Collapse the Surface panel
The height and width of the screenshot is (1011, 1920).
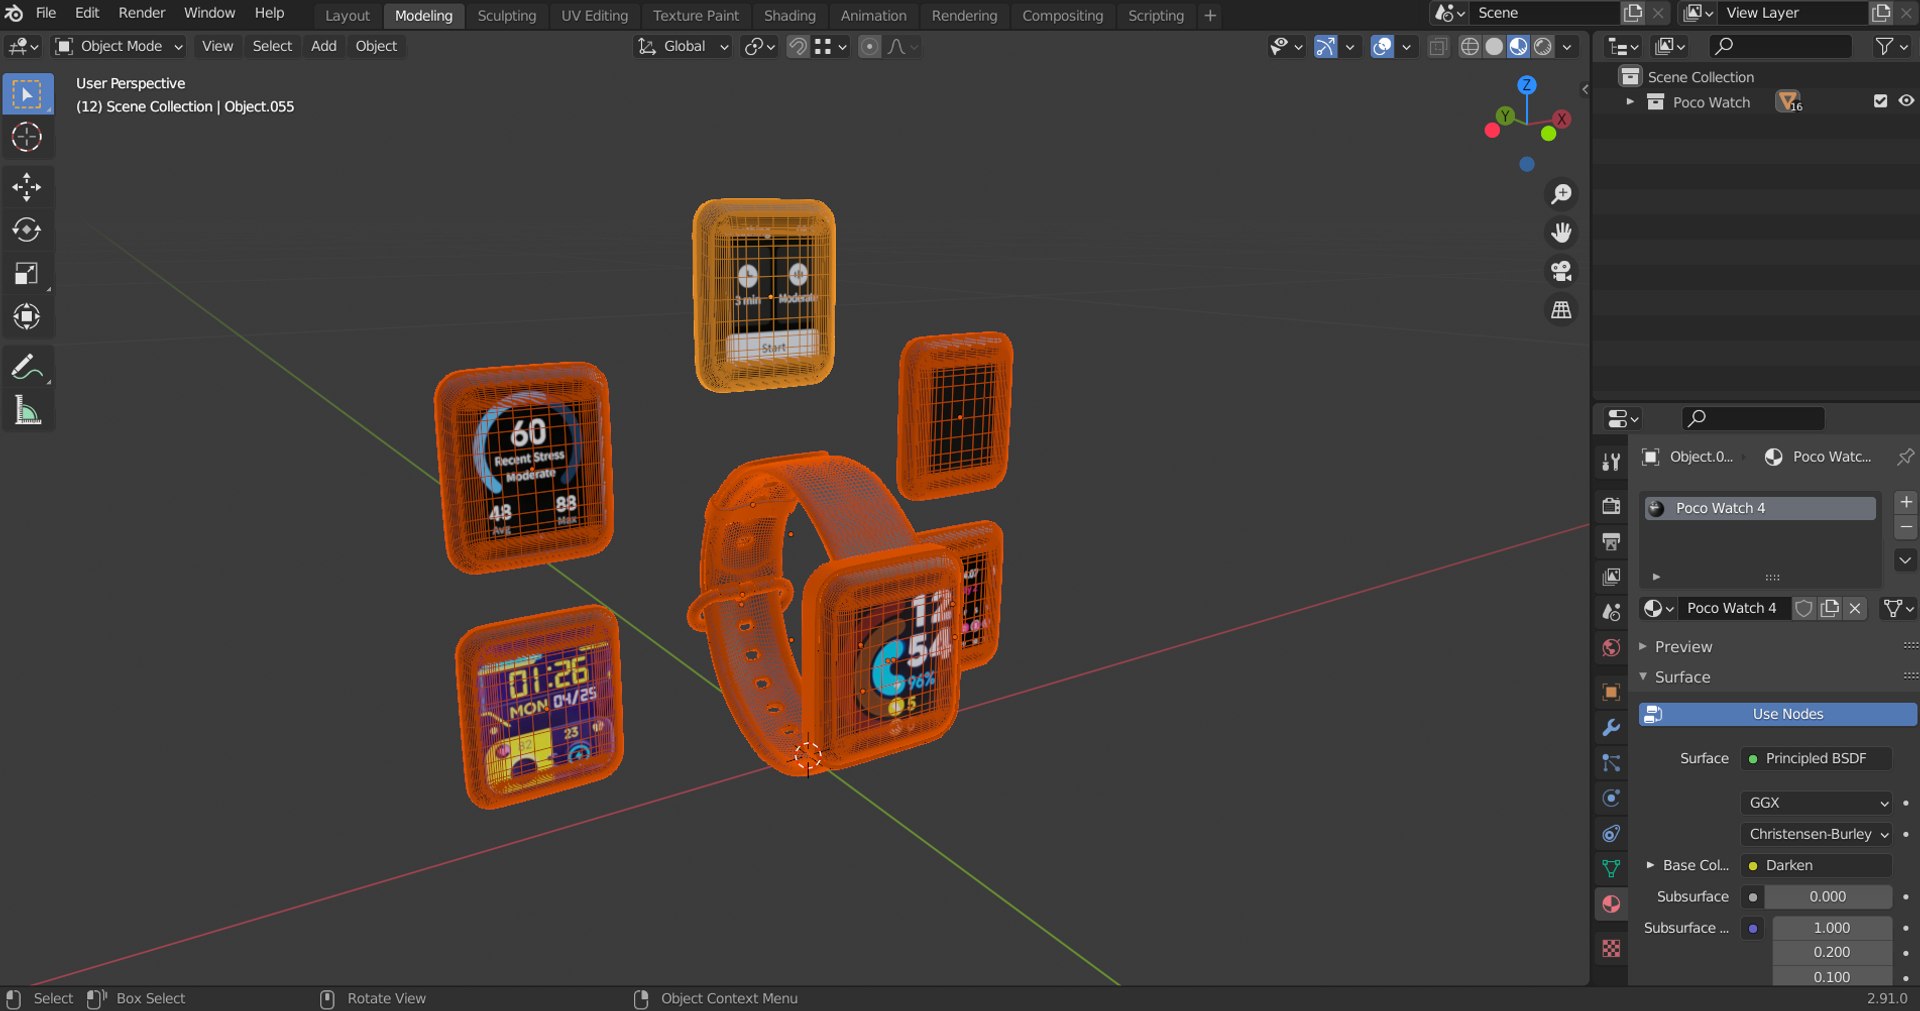(x=1643, y=677)
